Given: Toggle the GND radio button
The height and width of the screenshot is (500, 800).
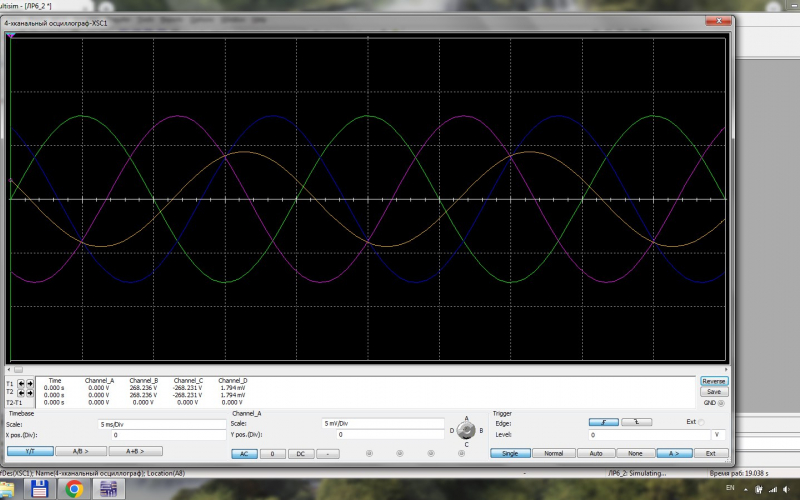Looking at the screenshot, I should [721, 403].
